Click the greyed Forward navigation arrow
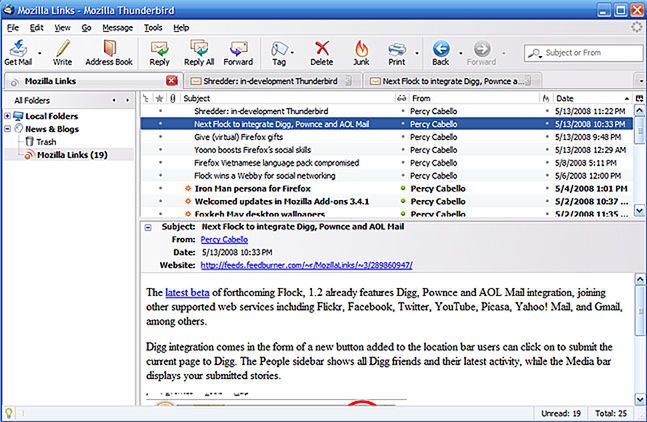This screenshot has width=647, height=422. [x=482, y=53]
